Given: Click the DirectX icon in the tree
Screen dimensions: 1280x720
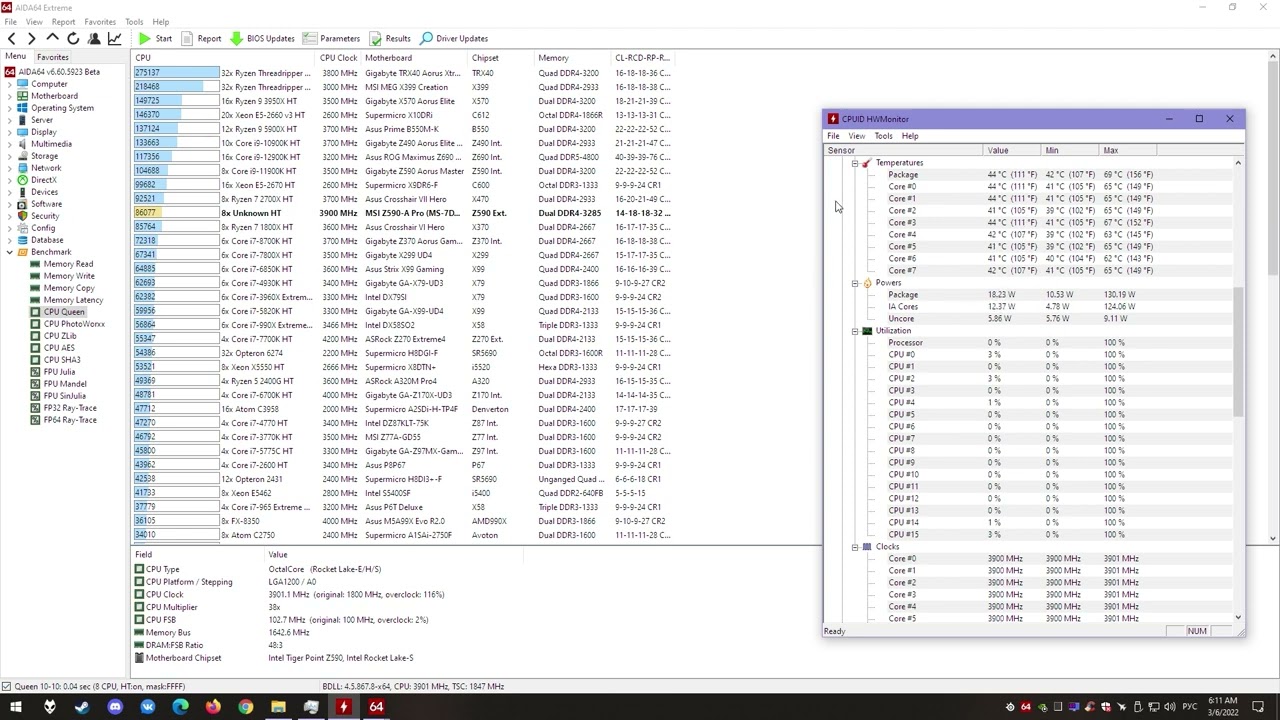Looking at the screenshot, I should click(23, 180).
